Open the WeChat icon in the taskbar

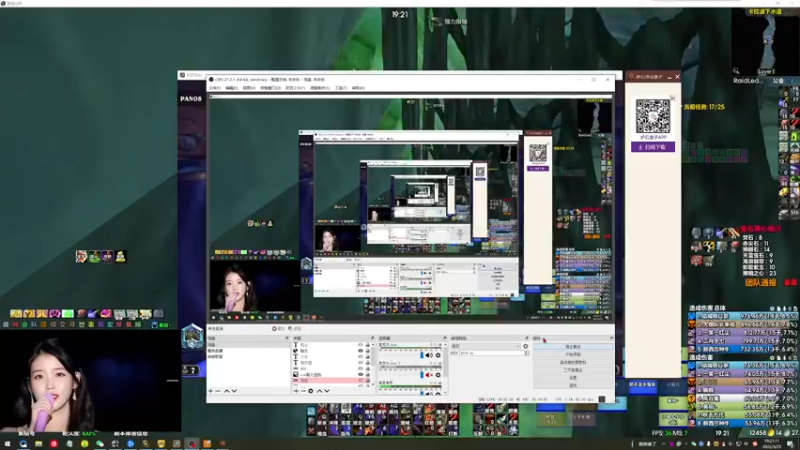(99, 444)
